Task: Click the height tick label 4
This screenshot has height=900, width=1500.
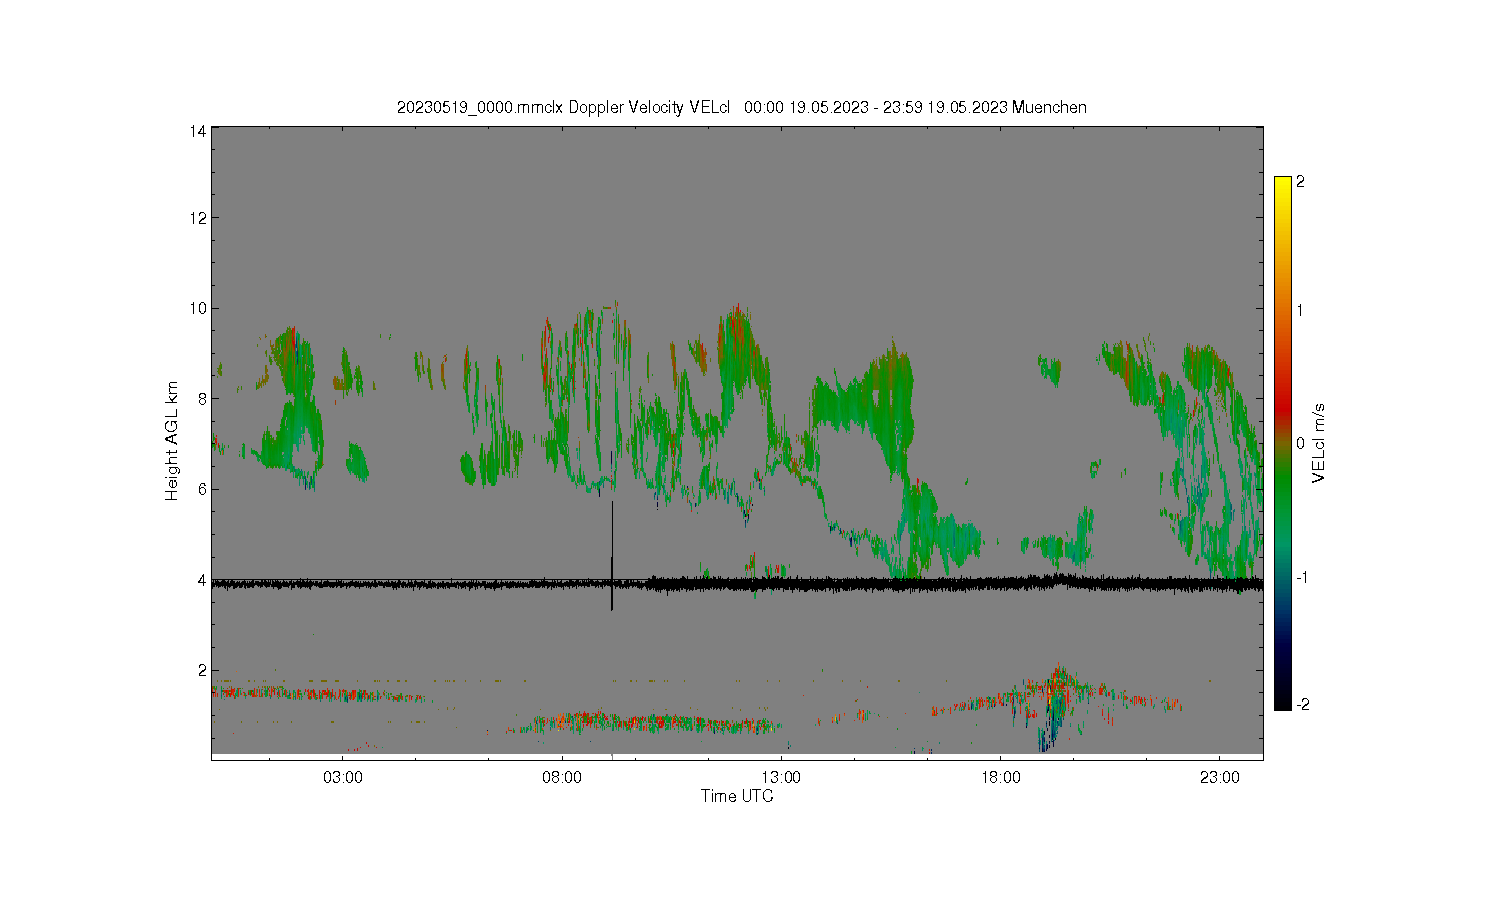Action: [202, 580]
